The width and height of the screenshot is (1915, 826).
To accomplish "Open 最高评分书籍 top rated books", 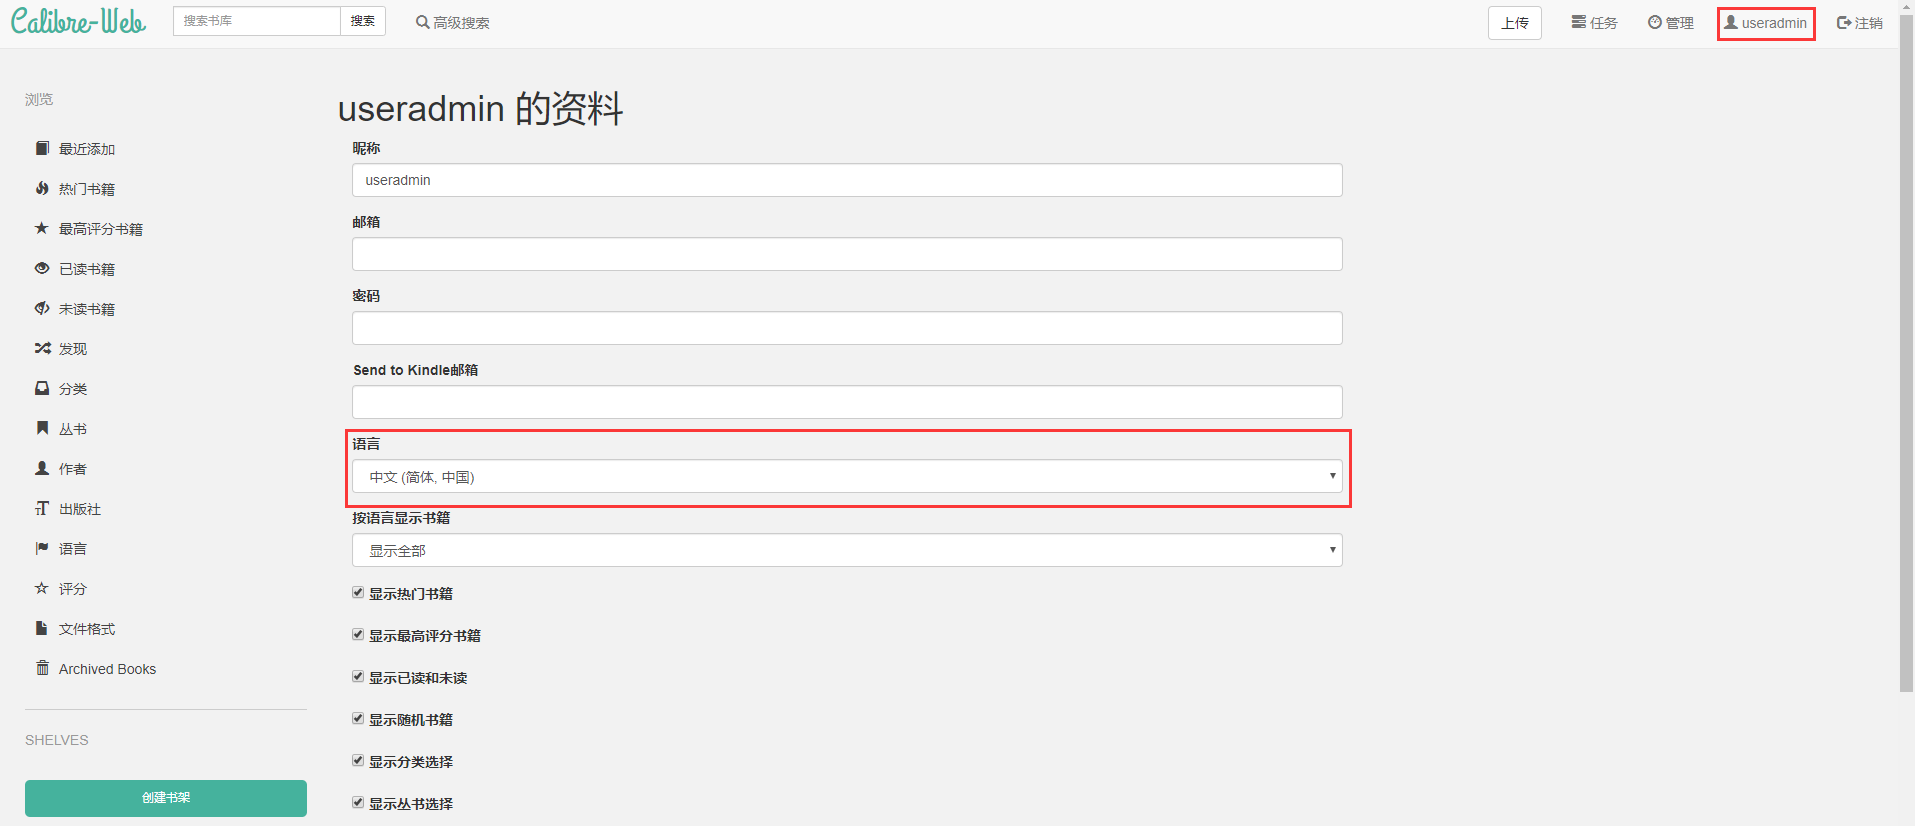I will tap(100, 228).
